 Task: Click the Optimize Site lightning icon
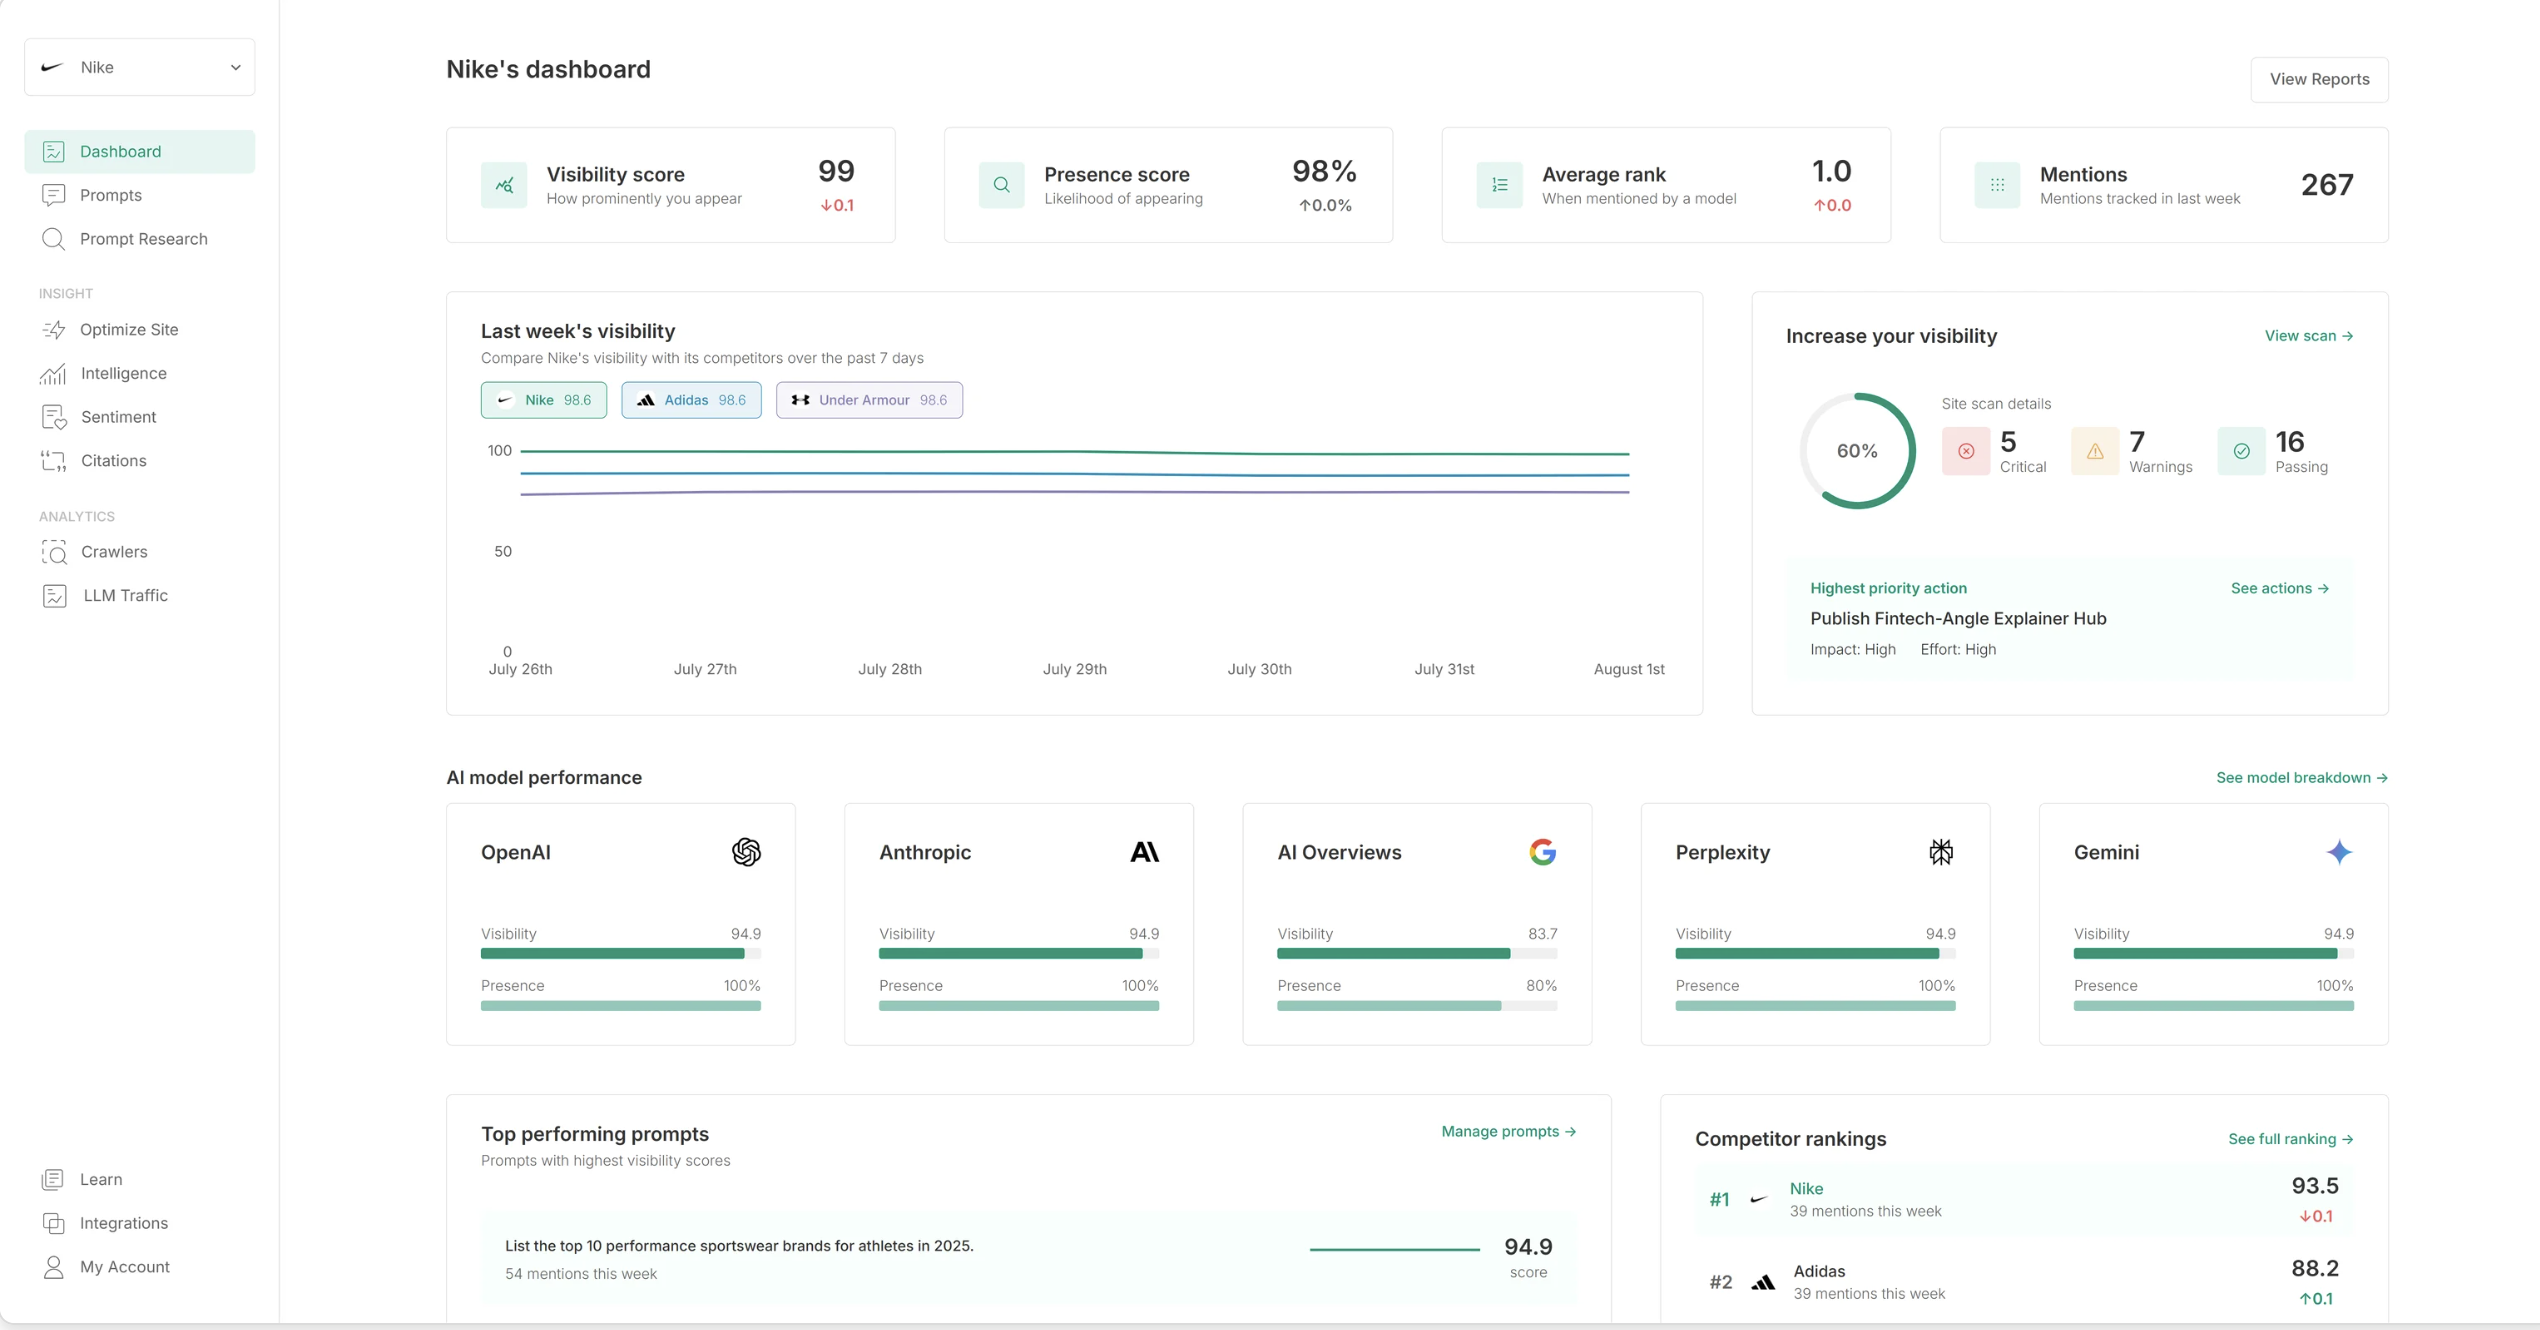[53, 330]
